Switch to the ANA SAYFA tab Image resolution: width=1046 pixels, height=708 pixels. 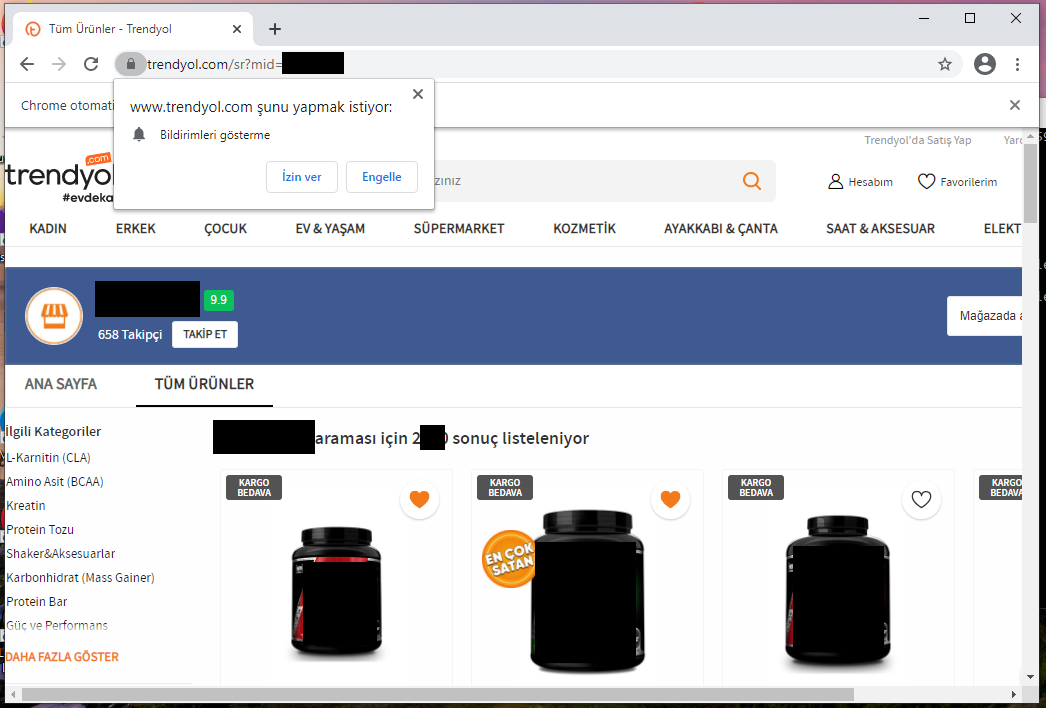click(61, 384)
